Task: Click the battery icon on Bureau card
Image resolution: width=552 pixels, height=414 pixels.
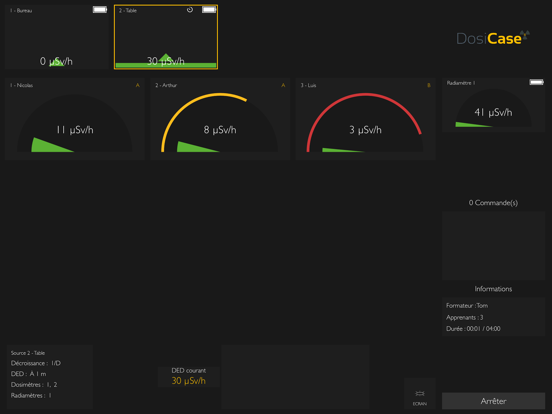Action: pos(100,10)
